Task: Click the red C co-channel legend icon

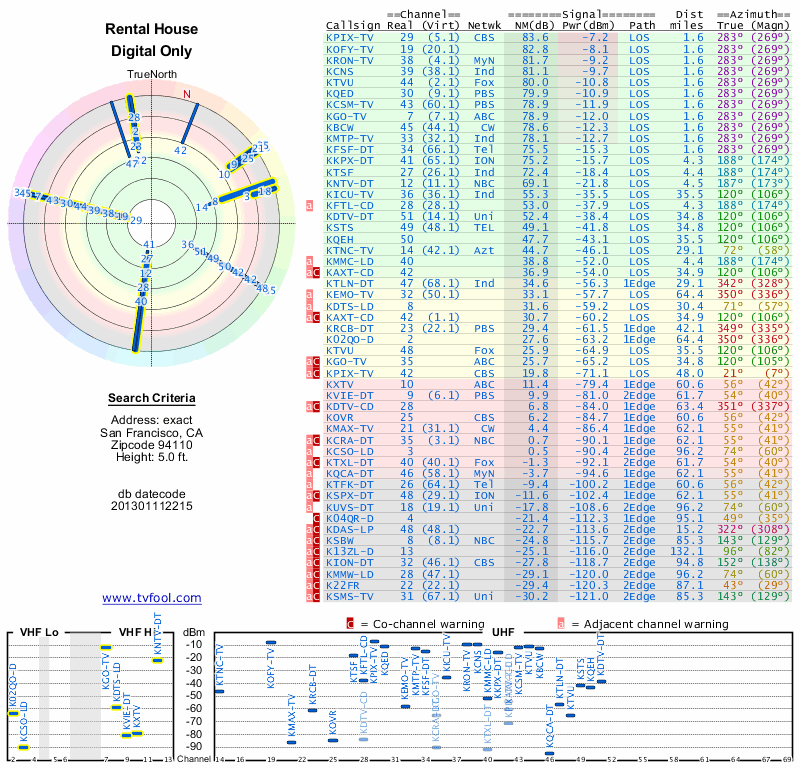Action: click(x=350, y=624)
